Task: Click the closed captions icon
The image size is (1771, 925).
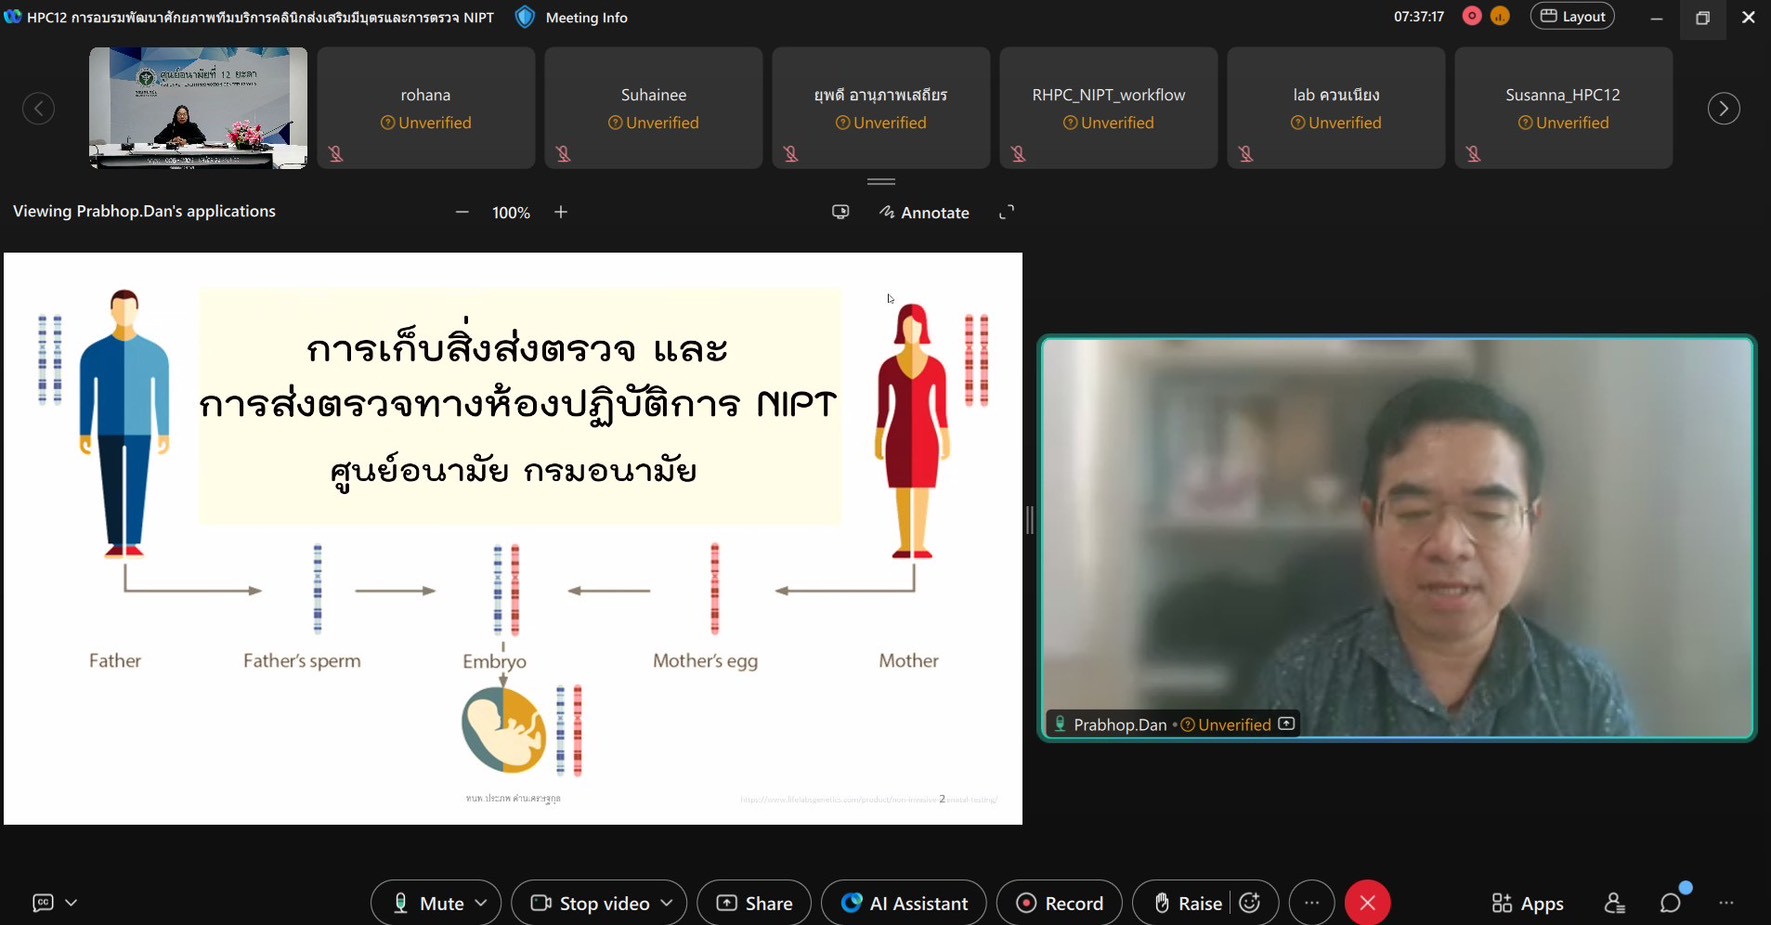Action: pyautogui.click(x=43, y=903)
